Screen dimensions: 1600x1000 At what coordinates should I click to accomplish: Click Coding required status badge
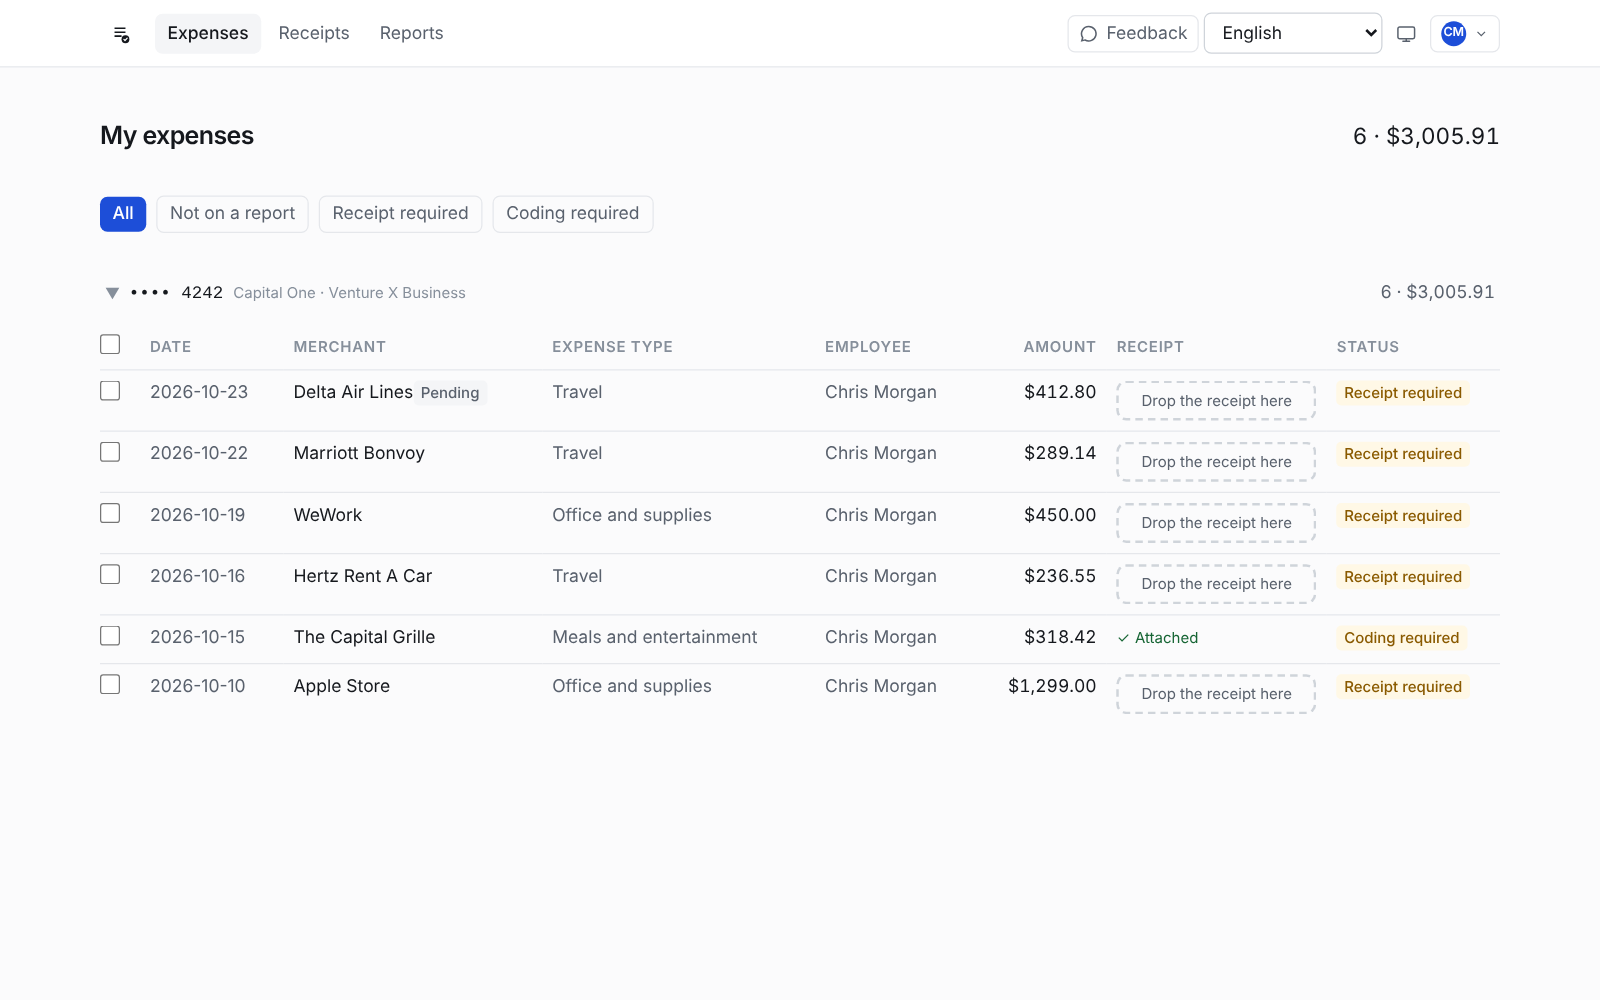1401,638
